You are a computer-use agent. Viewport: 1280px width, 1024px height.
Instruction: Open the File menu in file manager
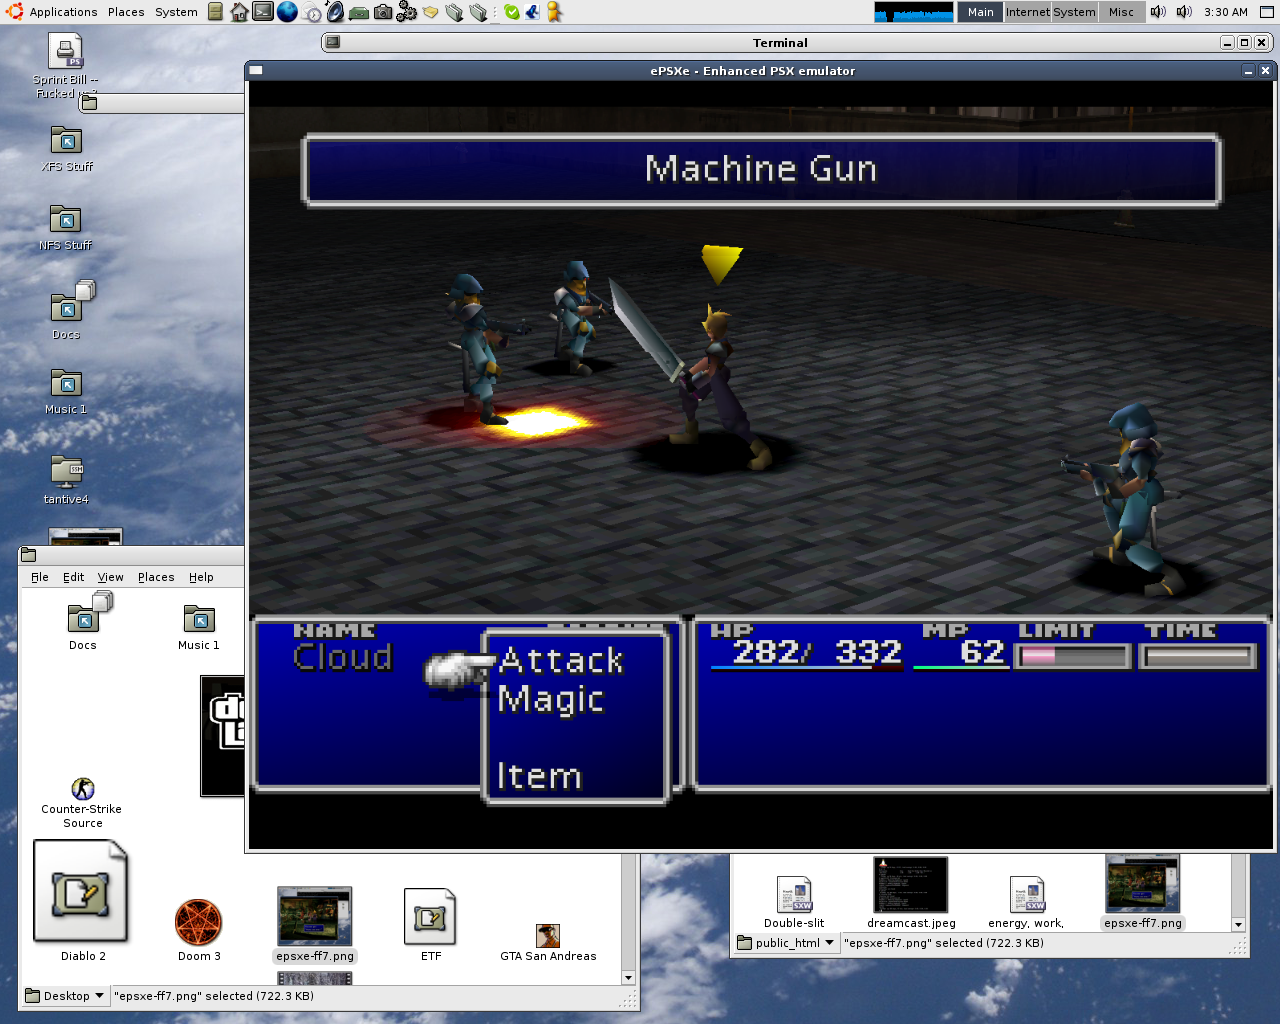[40, 577]
